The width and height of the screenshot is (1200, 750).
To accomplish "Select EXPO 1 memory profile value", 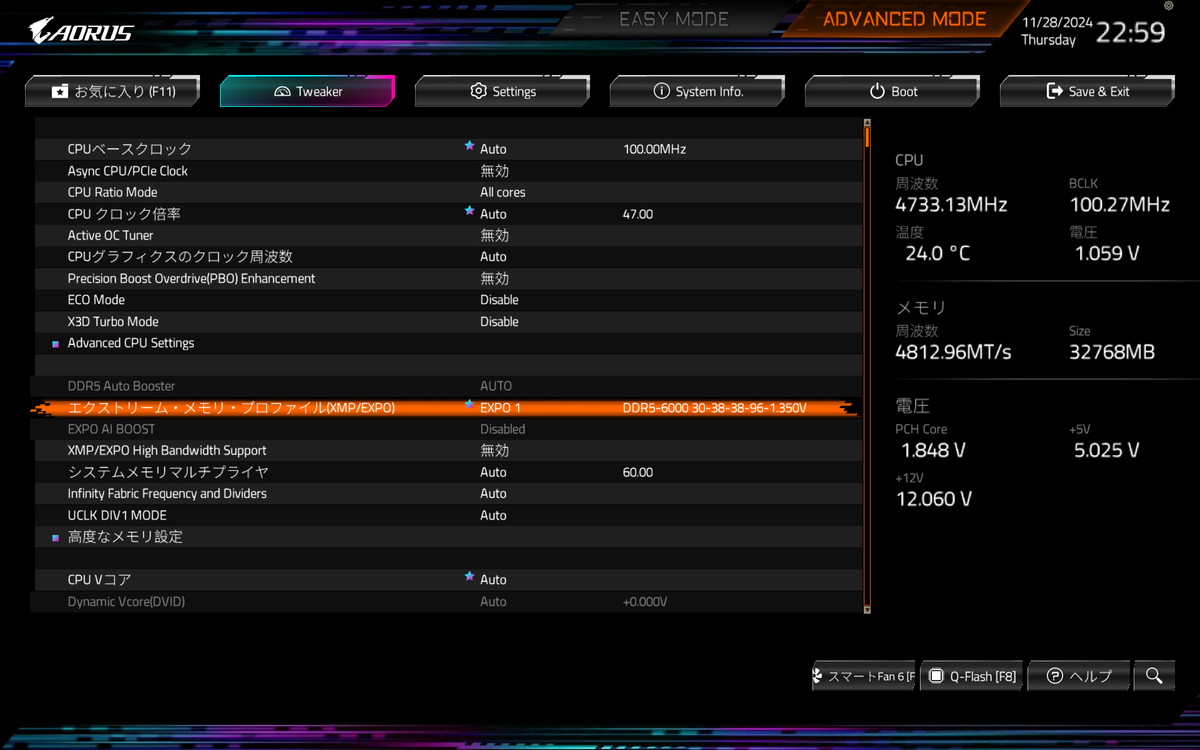I will click(x=500, y=408).
